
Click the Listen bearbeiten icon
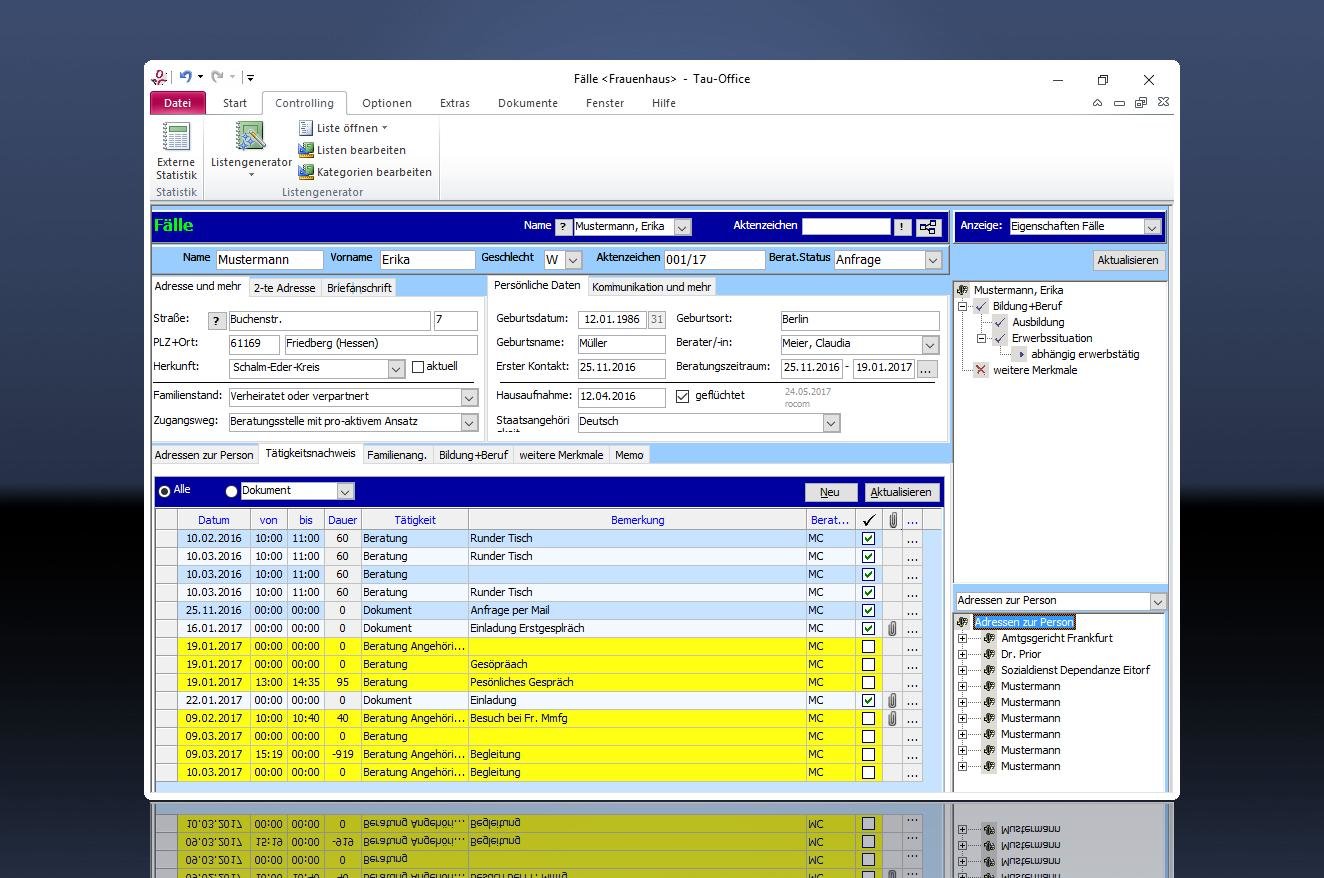pyautogui.click(x=306, y=150)
